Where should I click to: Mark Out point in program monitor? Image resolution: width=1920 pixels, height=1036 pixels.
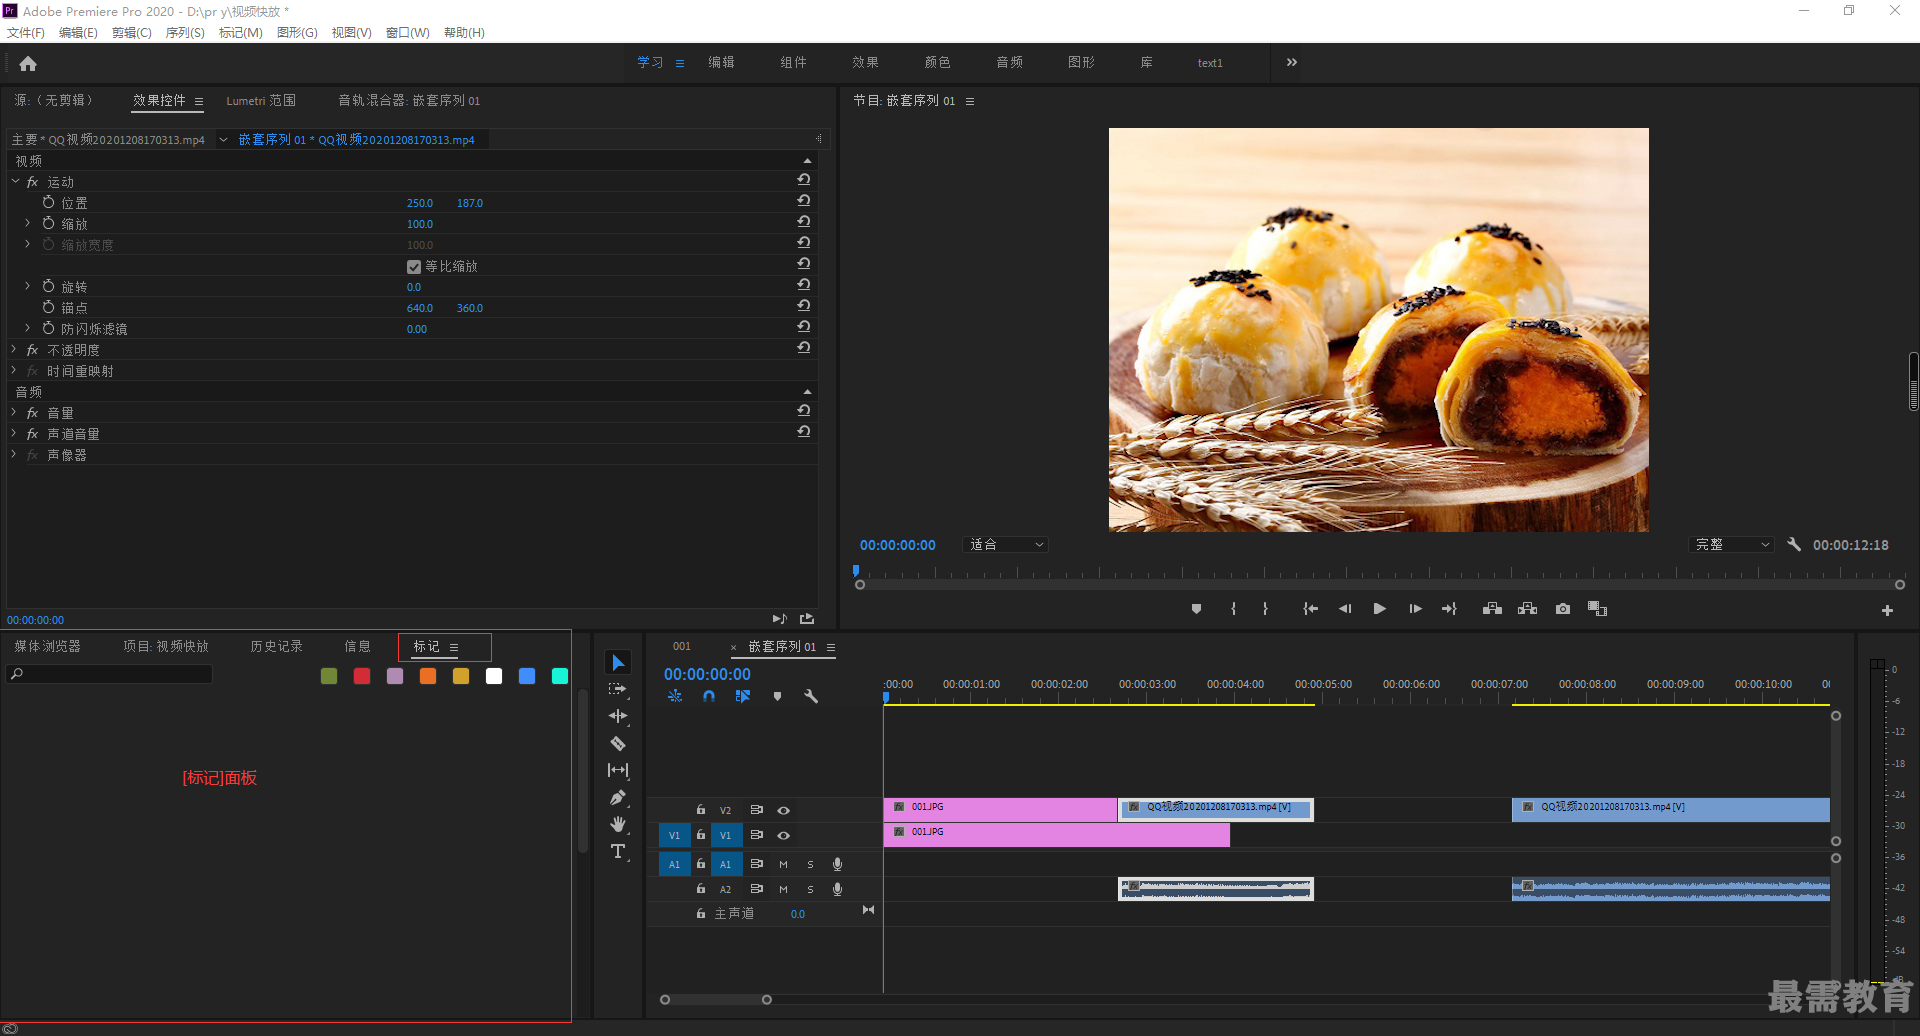coord(1265,609)
